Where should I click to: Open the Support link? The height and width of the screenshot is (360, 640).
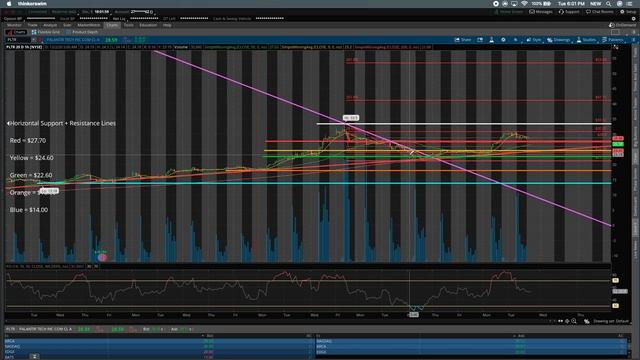pos(569,12)
